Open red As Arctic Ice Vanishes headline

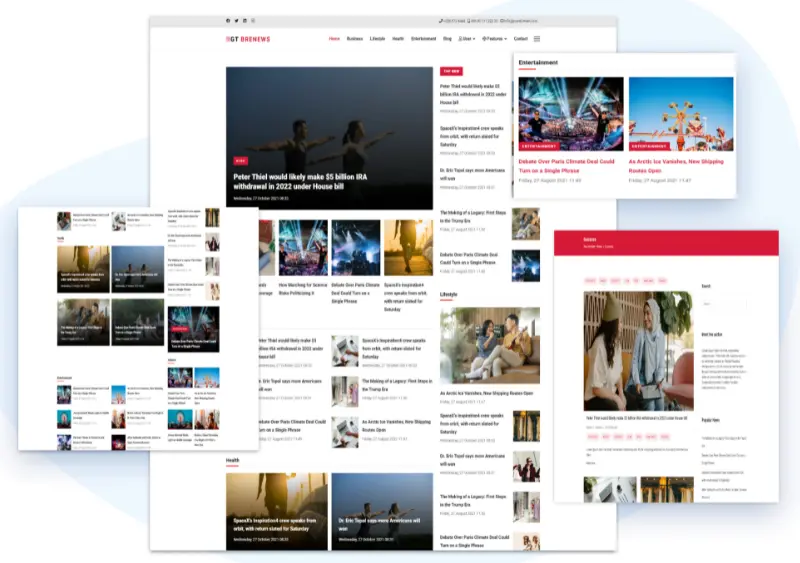point(676,166)
